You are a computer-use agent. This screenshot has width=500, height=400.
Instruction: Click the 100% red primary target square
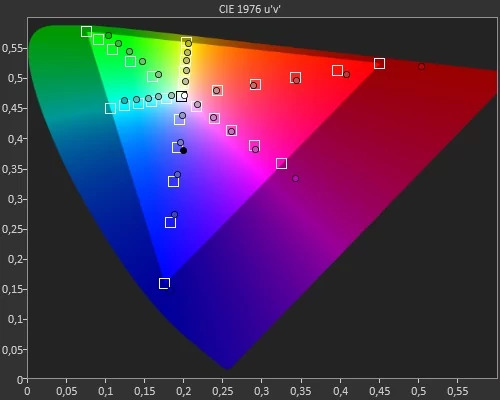[379, 63]
